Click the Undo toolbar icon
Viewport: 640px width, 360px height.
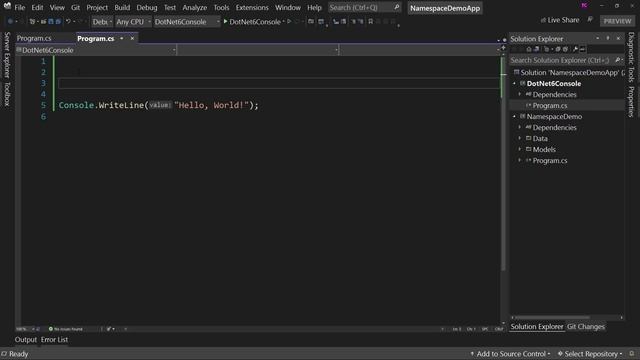[68, 21]
